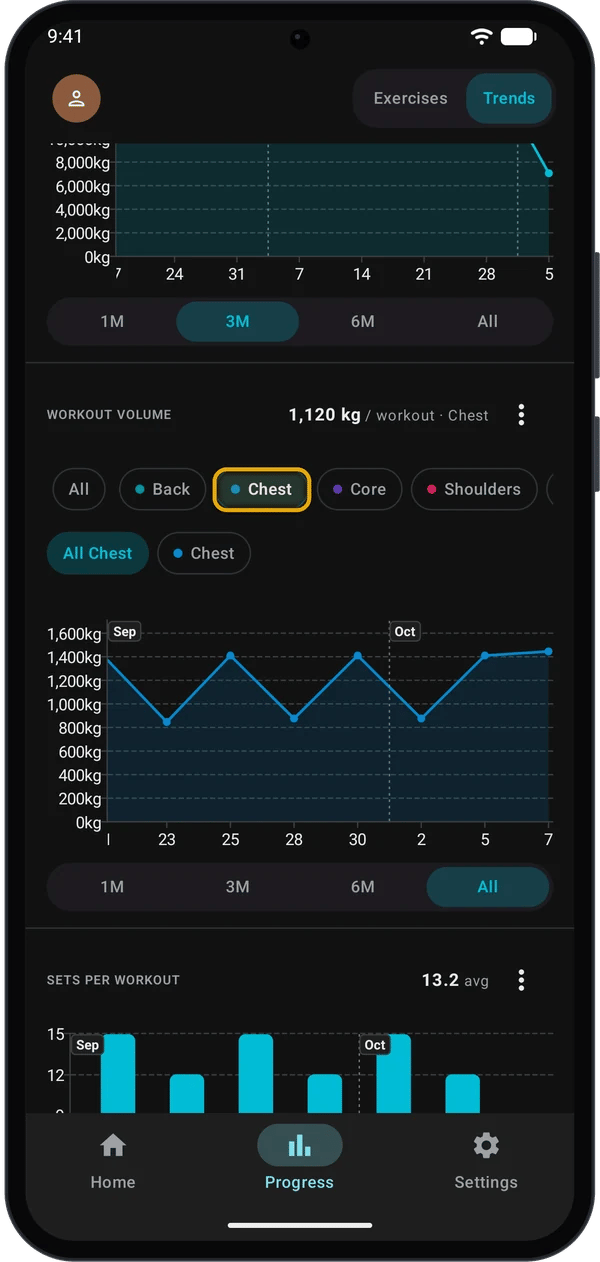The image size is (600, 1262).
Task: Select the Chest sub-filter with blue dot
Action: click(204, 553)
